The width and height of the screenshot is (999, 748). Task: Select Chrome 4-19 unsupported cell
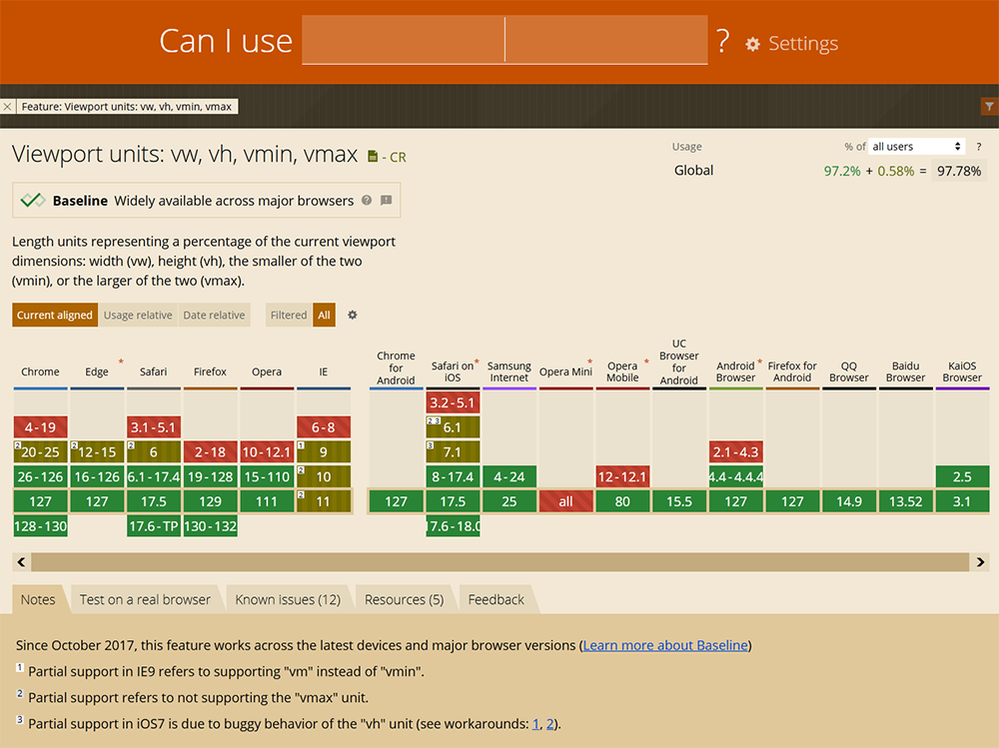(x=40, y=428)
